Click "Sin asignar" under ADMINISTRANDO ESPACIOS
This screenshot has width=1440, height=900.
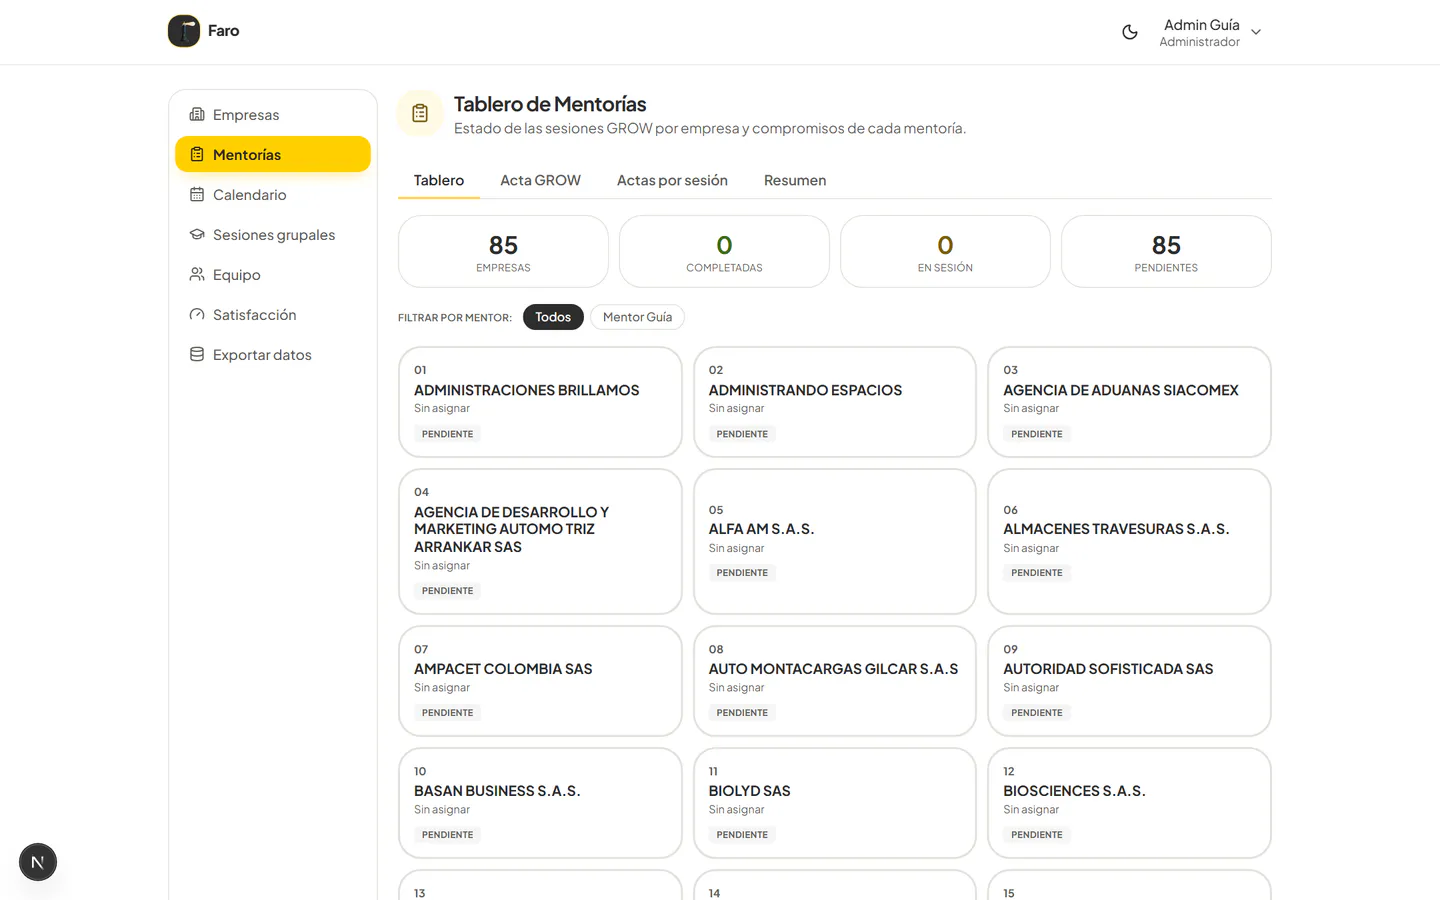pyautogui.click(x=736, y=408)
